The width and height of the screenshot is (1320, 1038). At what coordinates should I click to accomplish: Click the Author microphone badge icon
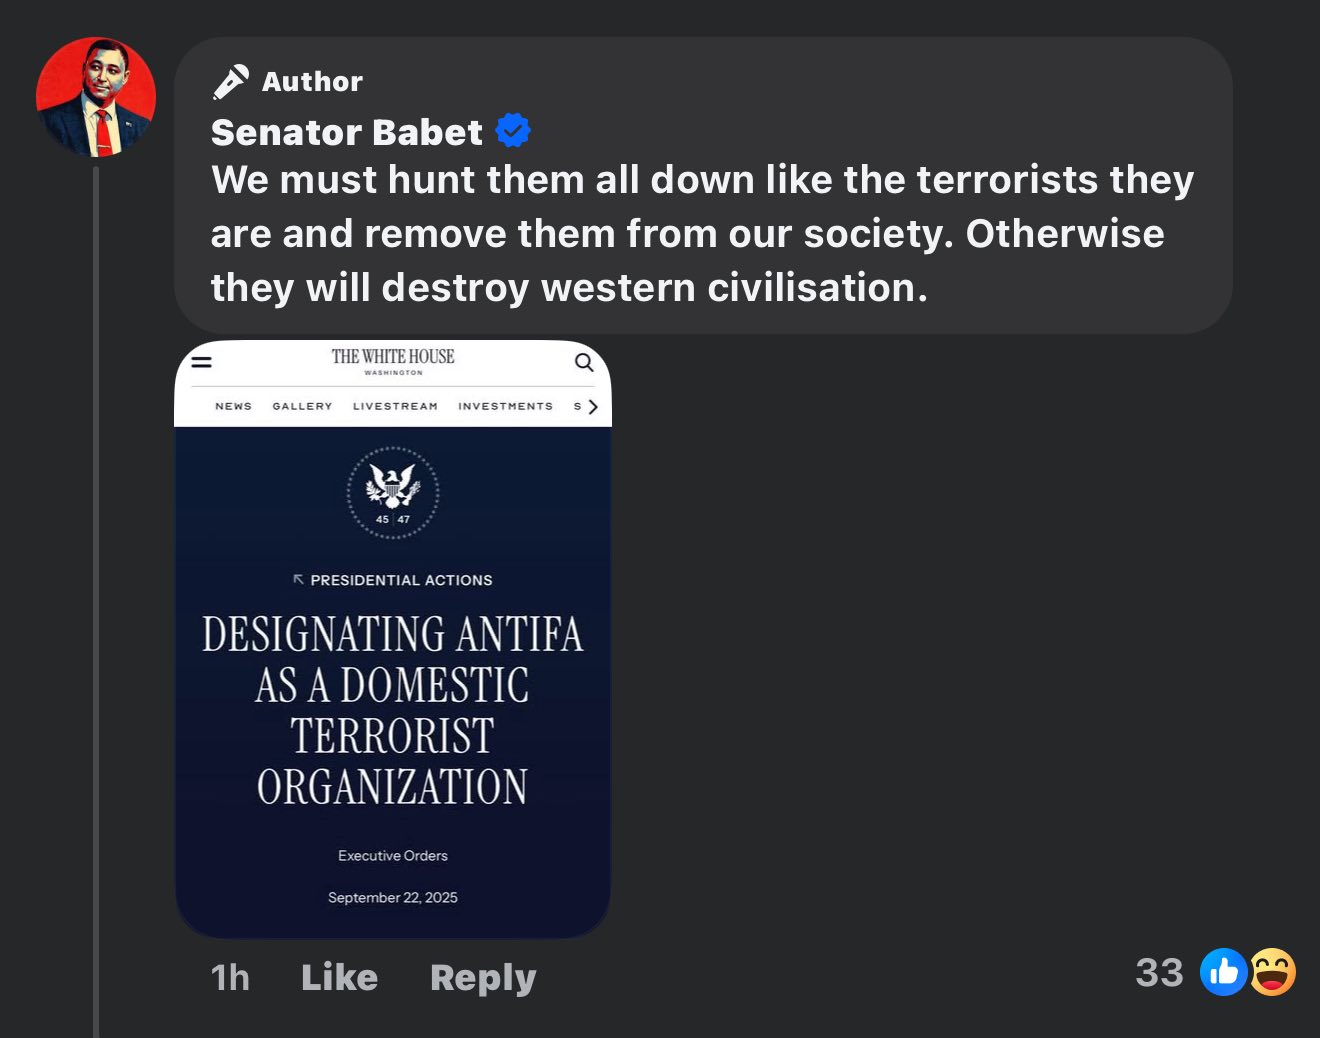point(231,82)
